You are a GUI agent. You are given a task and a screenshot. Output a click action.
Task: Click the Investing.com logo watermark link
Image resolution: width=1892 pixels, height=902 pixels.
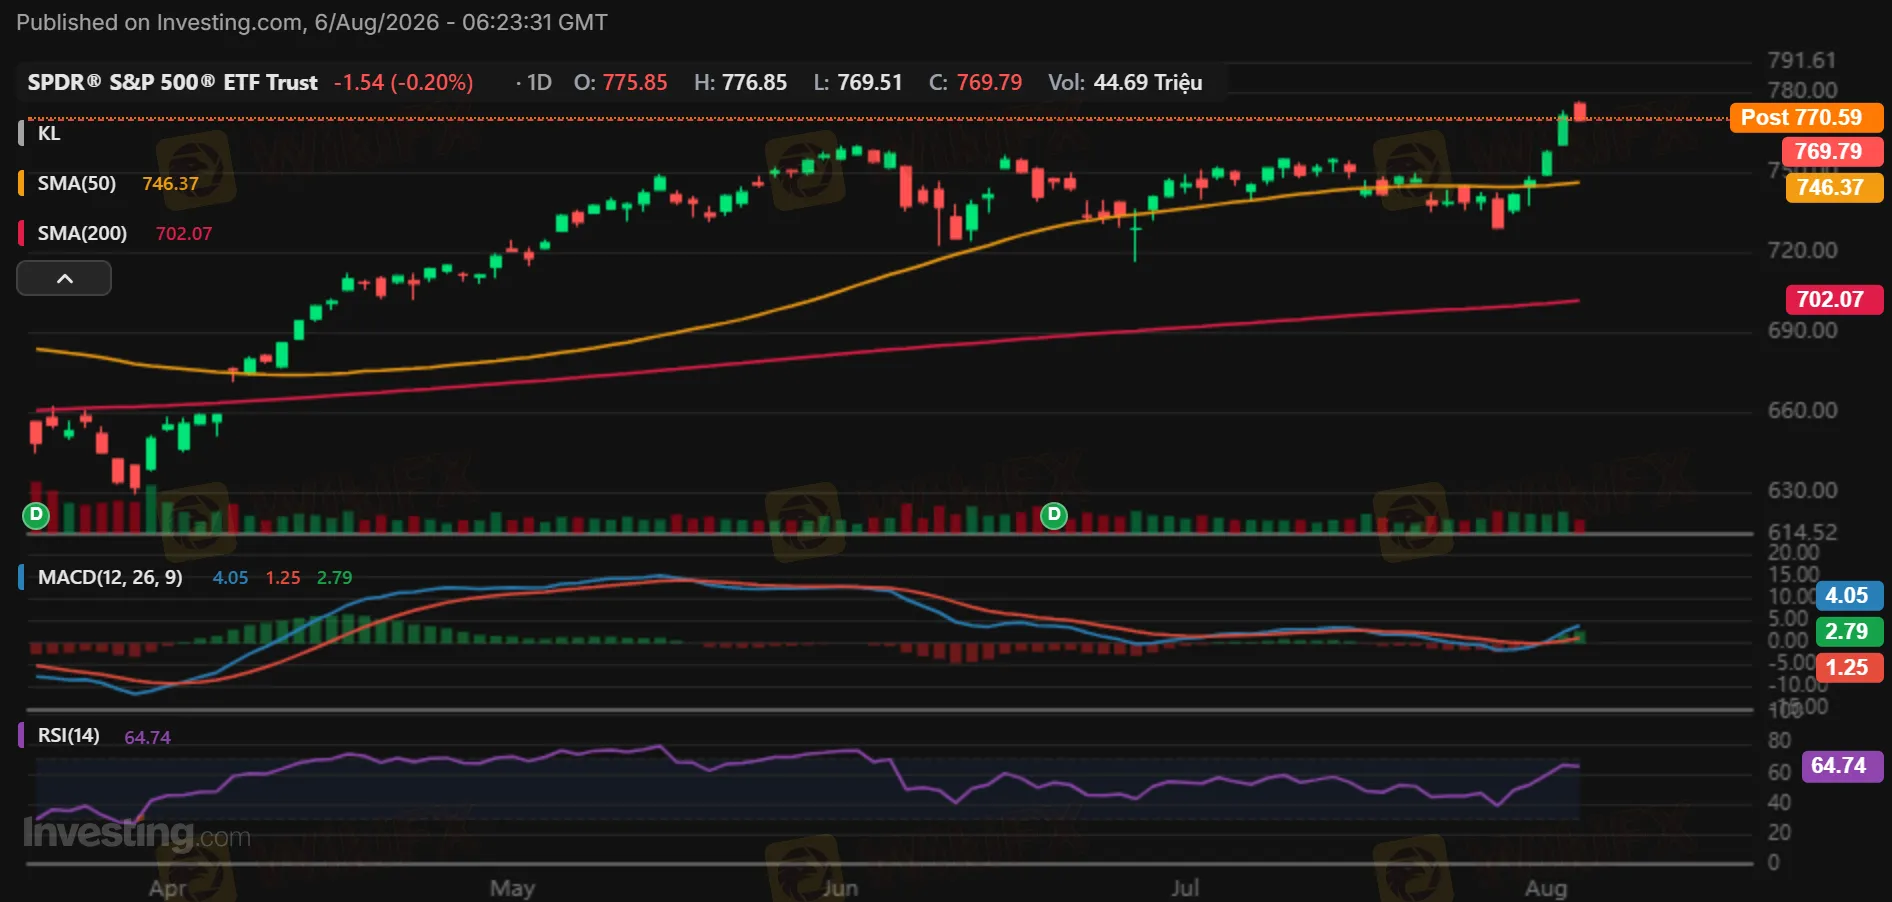point(137,833)
